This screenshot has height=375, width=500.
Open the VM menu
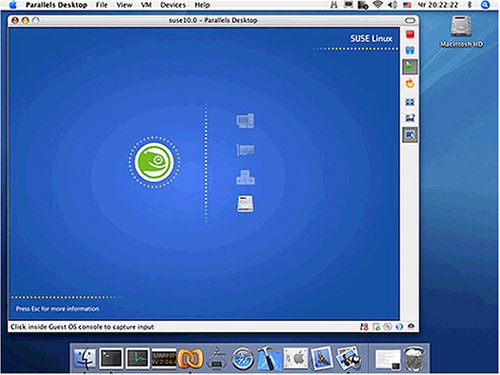pyautogui.click(x=146, y=5)
